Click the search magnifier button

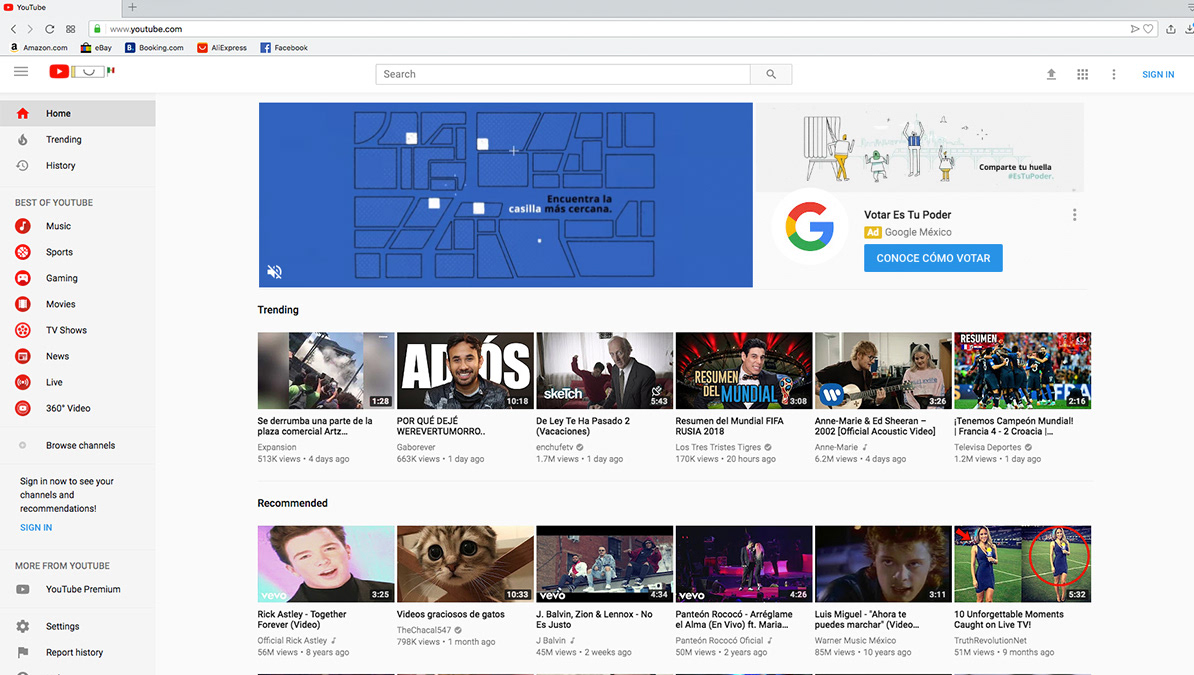(771, 74)
